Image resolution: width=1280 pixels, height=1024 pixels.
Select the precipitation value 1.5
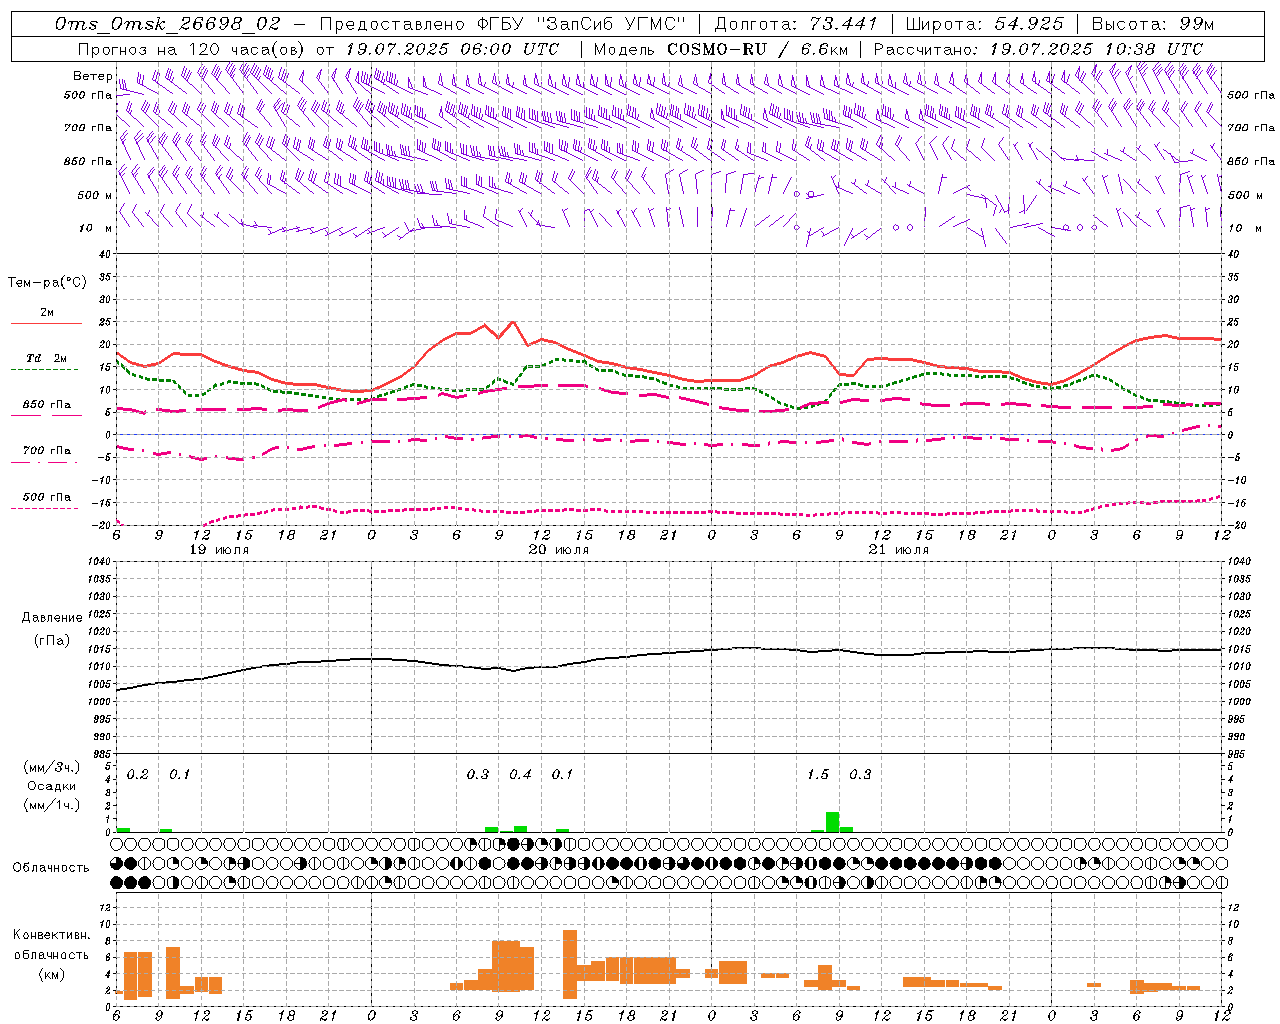click(x=818, y=774)
